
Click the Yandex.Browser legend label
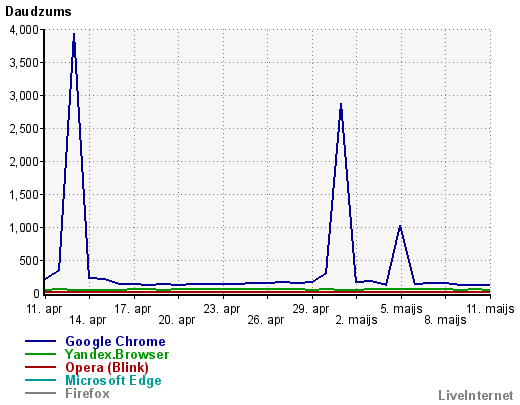(x=117, y=354)
